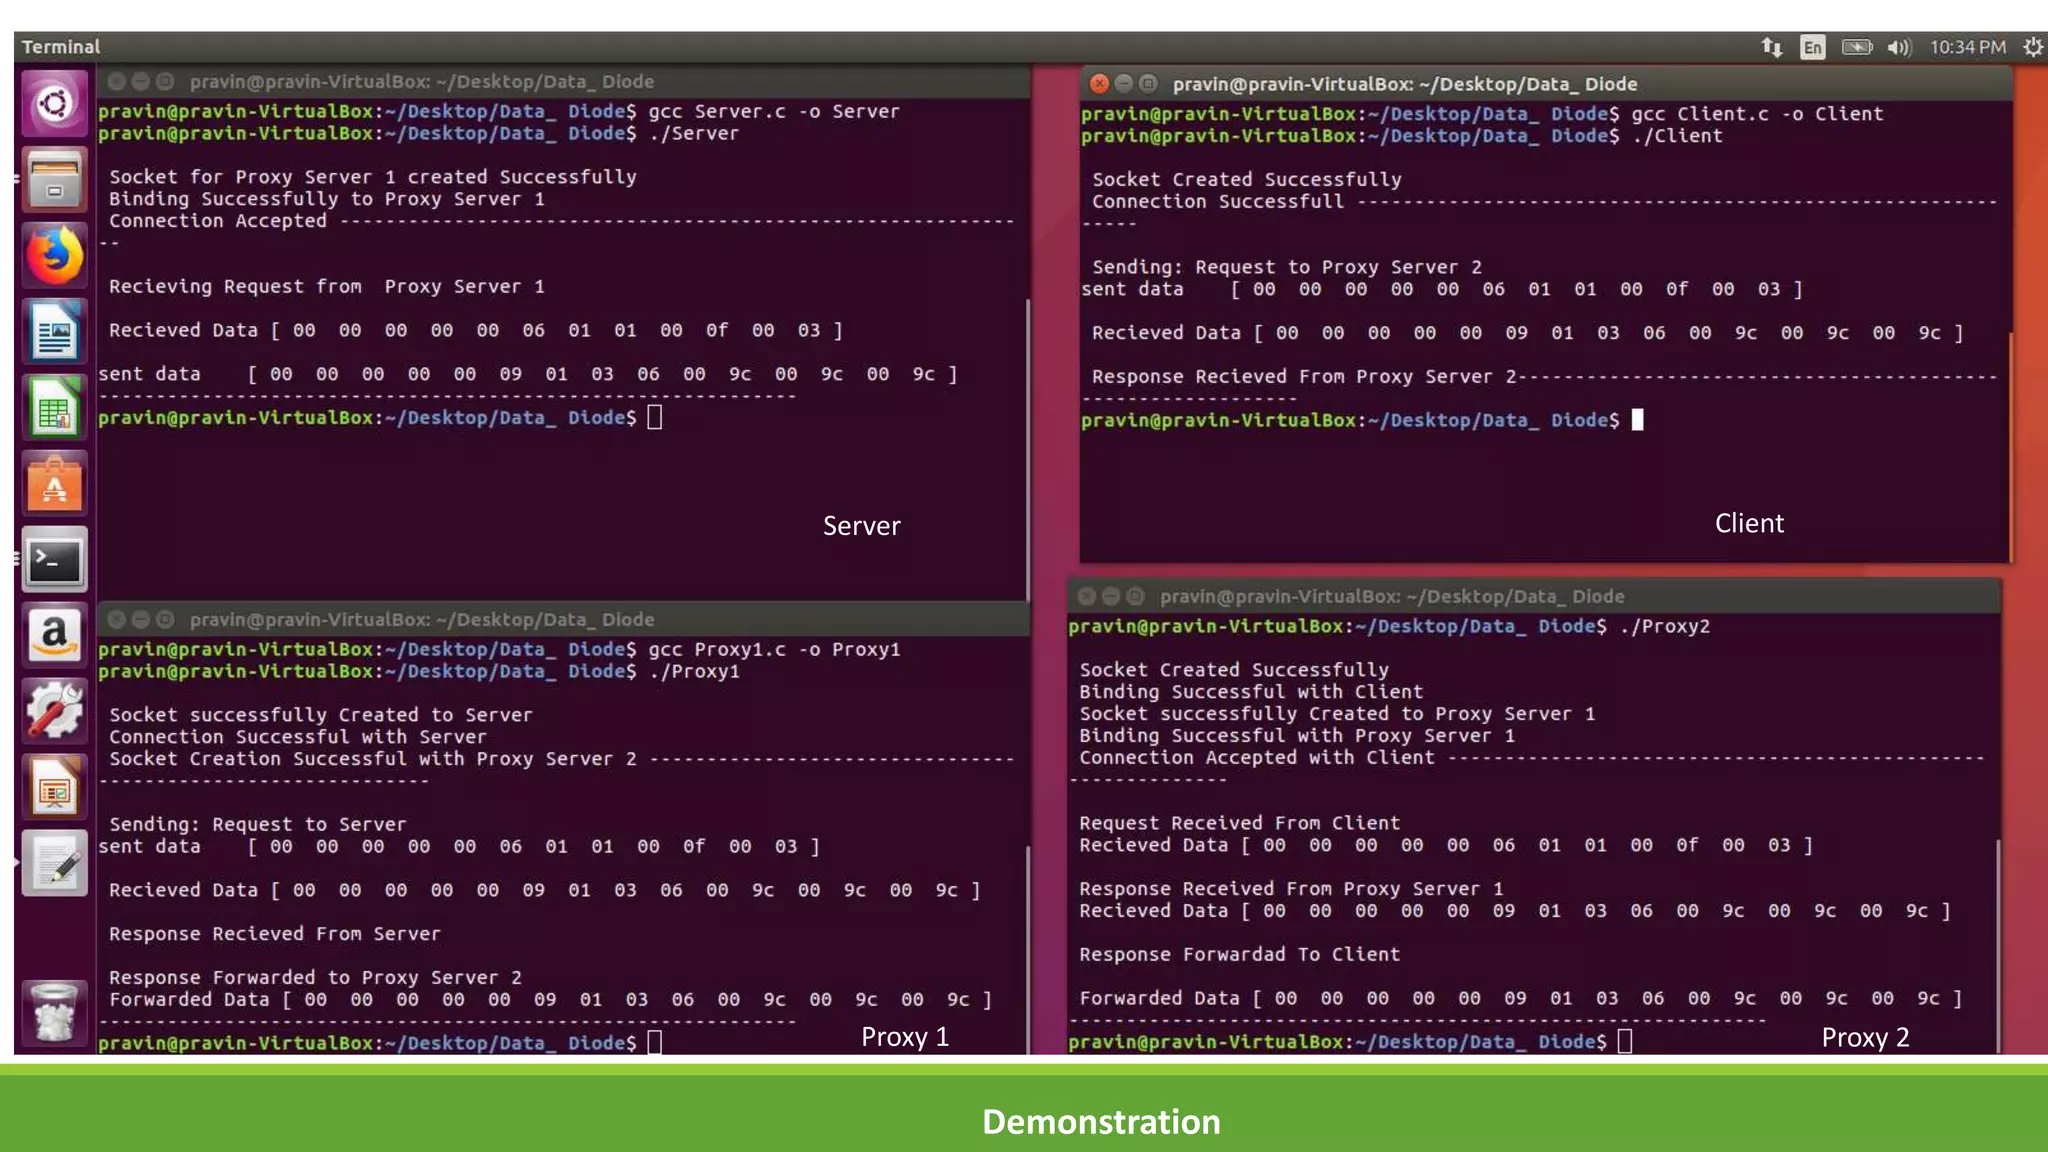Viewport: 2048px width, 1152px height.
Task: Click 'Response Recieved From Proxy Server 2' line
Action: (1304, 377)
